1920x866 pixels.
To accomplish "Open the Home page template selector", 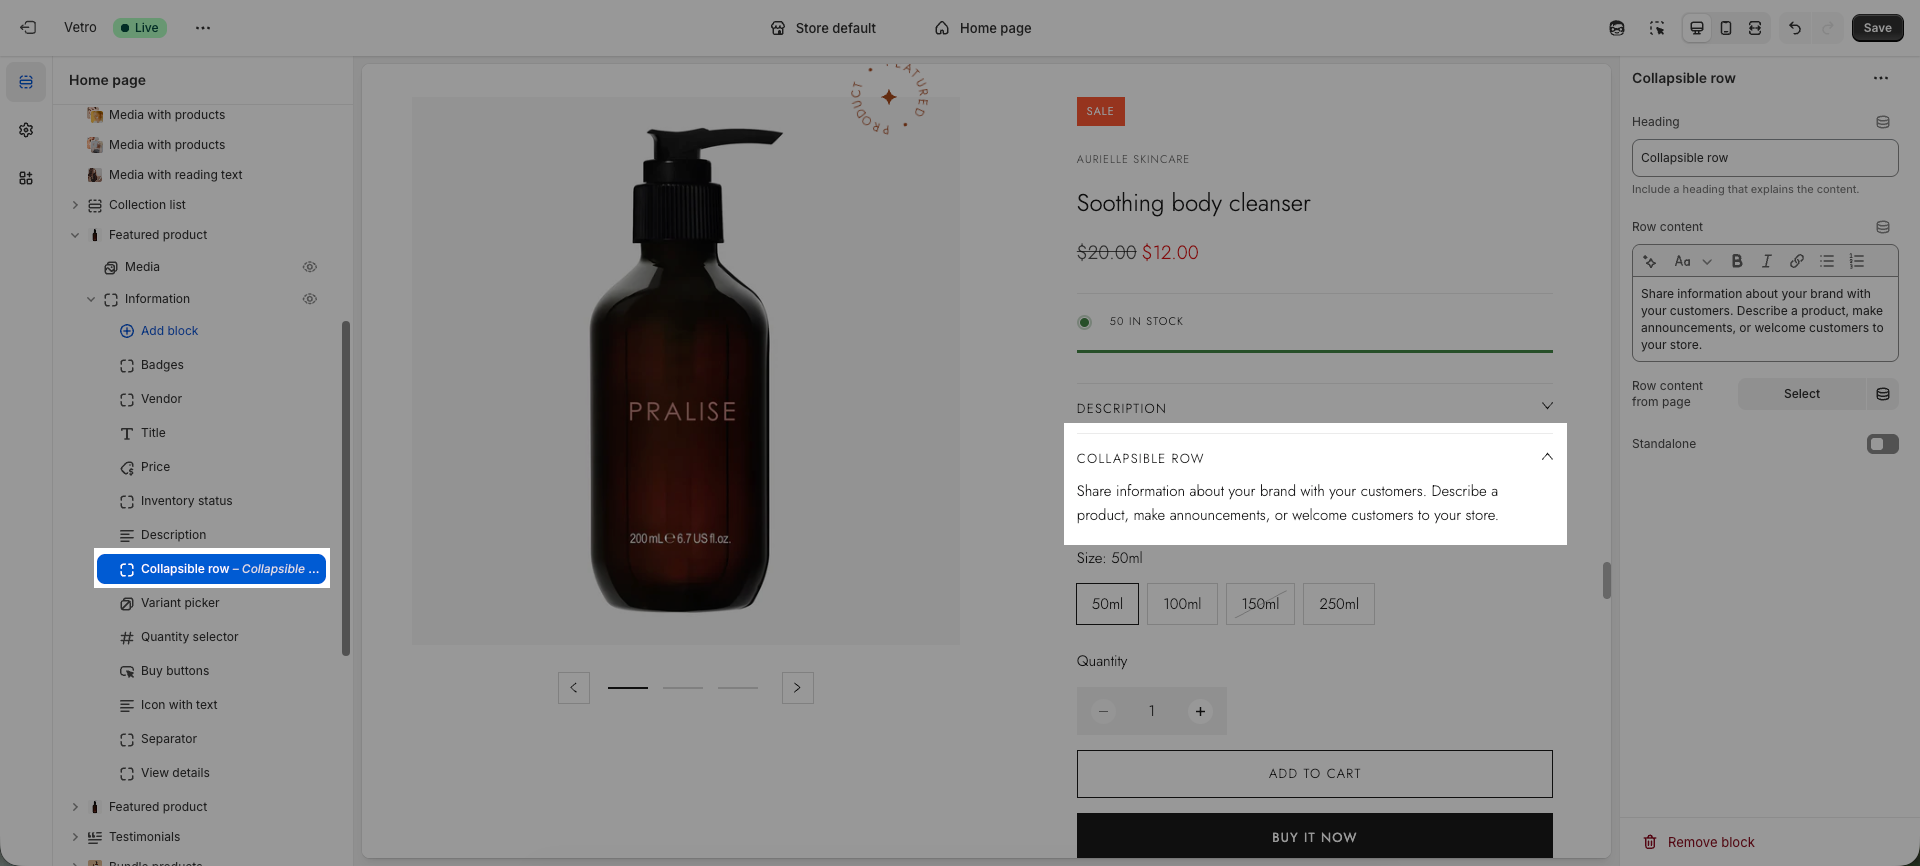I will pyautogui.click(x=984, y=28).
